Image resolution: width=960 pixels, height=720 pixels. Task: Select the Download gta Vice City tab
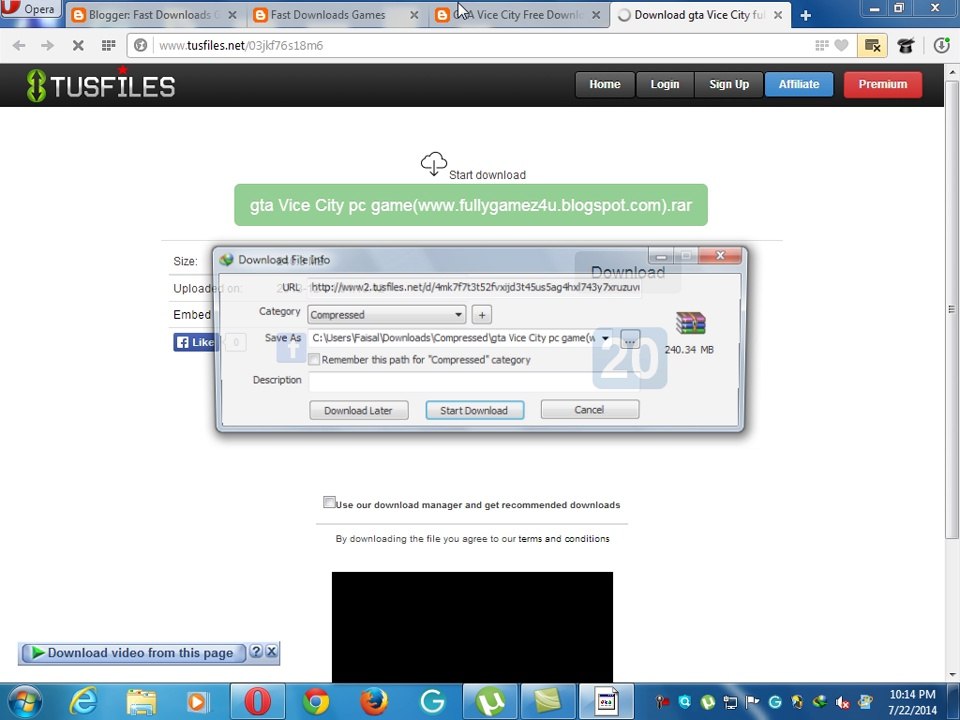[698, 15]
